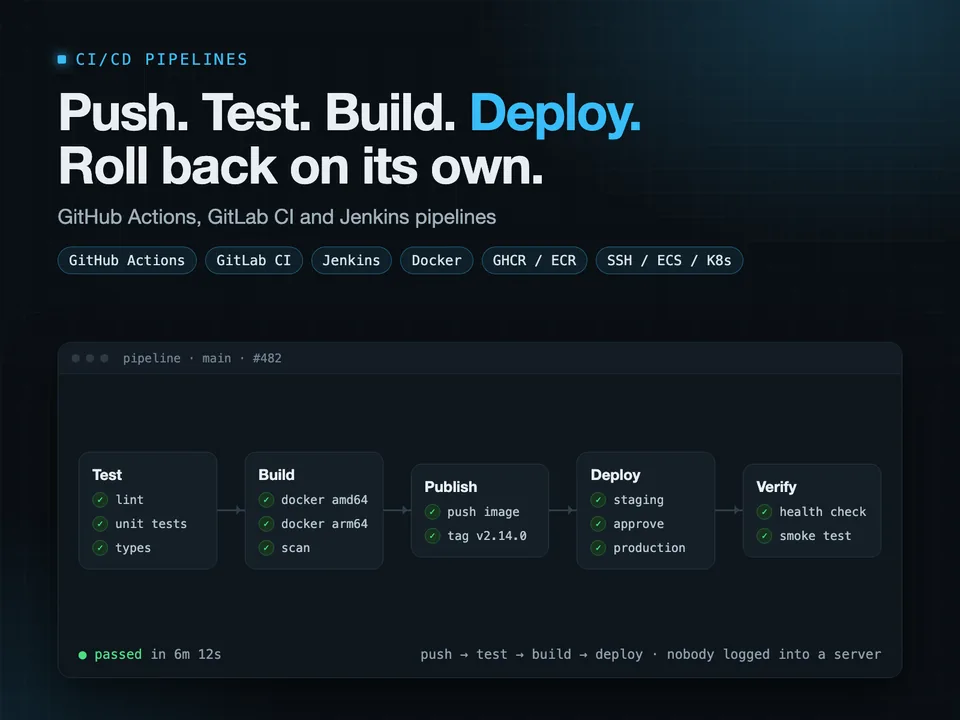The image size is (960, 720).
Task: Click the 'push image' job label
Action: click(x=483, y=512)
